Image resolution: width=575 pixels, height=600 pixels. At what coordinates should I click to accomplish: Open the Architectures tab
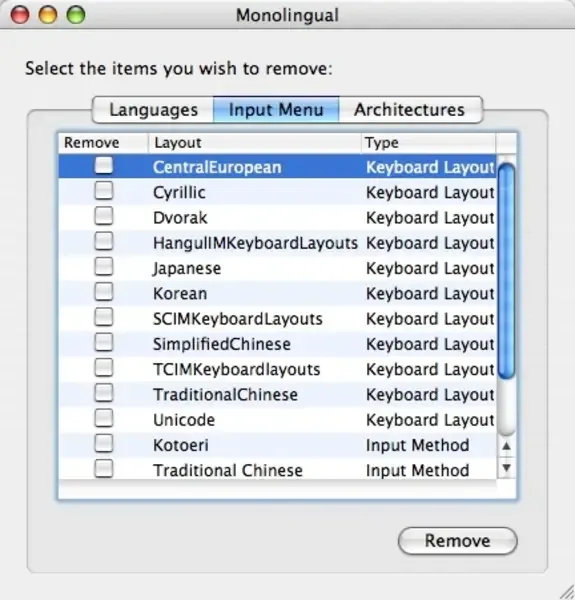tap(410, 110)
